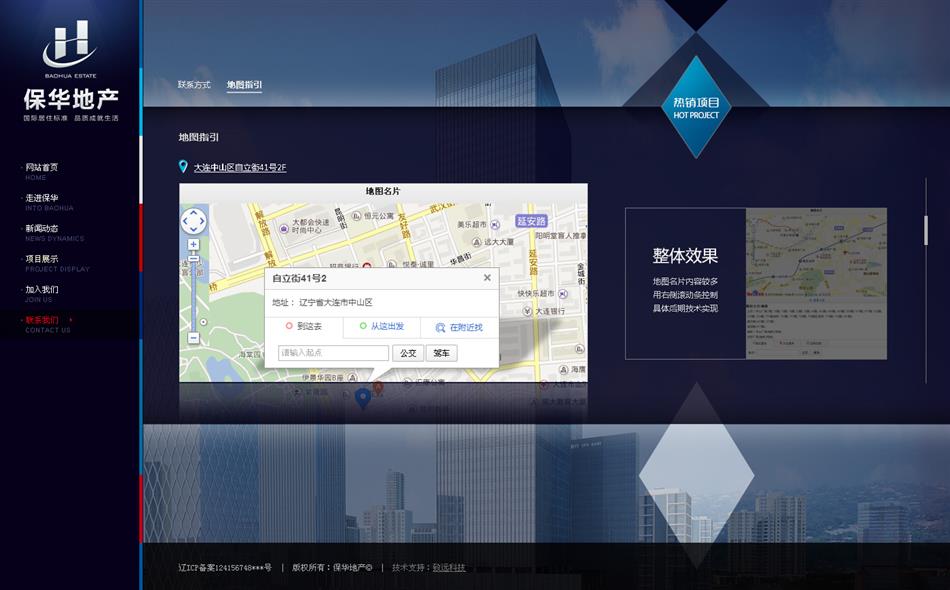Zoom in the map with plus button
Screen dimensions: 950x590
[193, 244]
